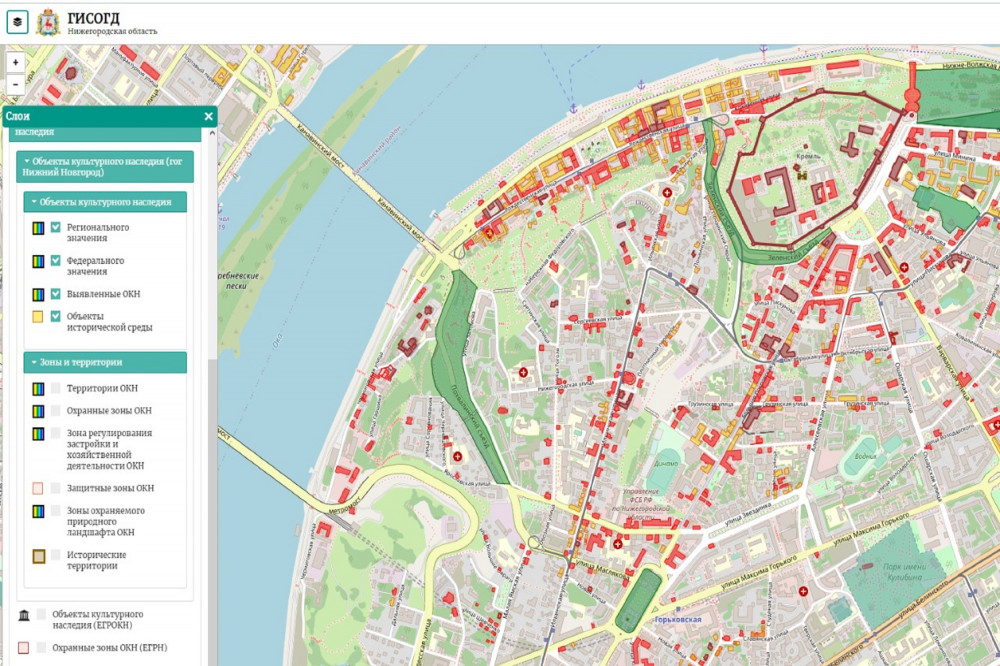
Task: Zoom in the map with plus button
Action: (x=16, y=62)
